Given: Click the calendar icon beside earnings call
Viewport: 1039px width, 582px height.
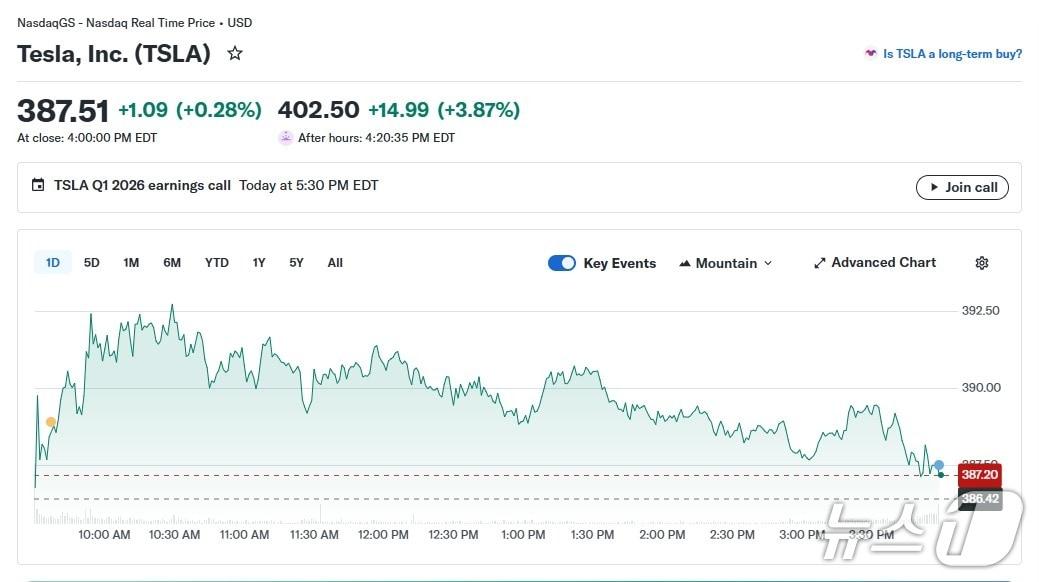Looking at the screenshot, I should pos(38,185).
